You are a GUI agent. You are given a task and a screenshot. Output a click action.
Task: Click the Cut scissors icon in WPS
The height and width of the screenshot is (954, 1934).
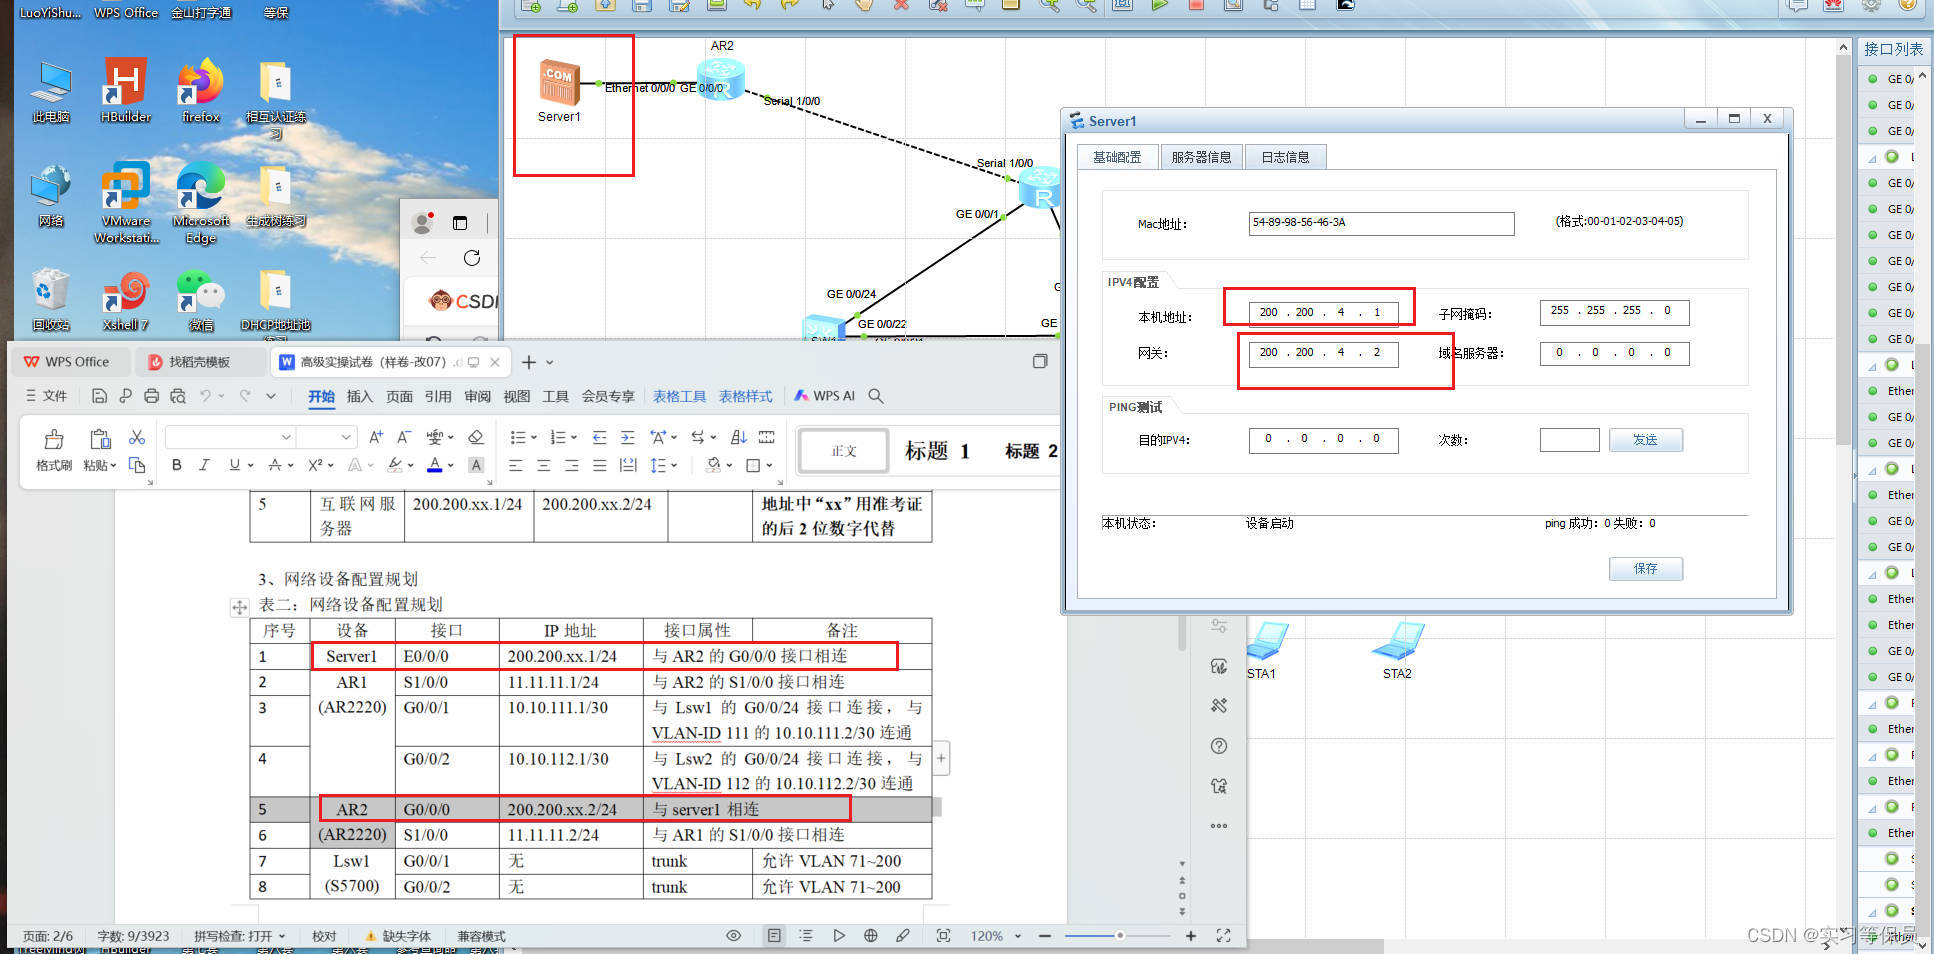137,438
